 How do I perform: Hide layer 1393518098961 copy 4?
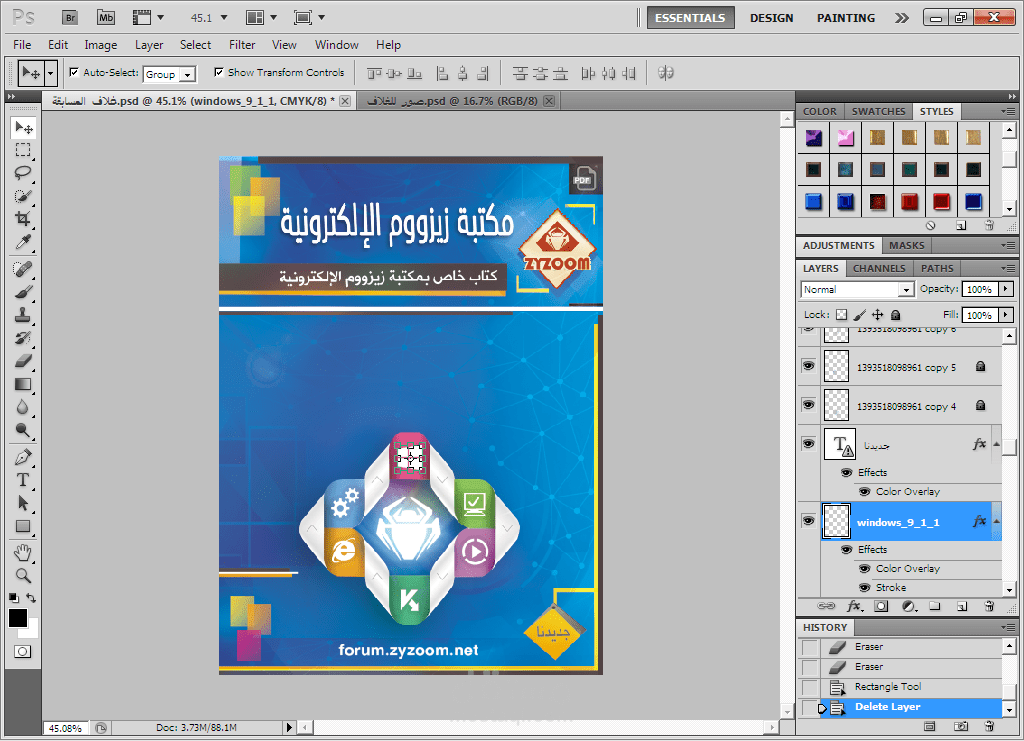point(808,405)
